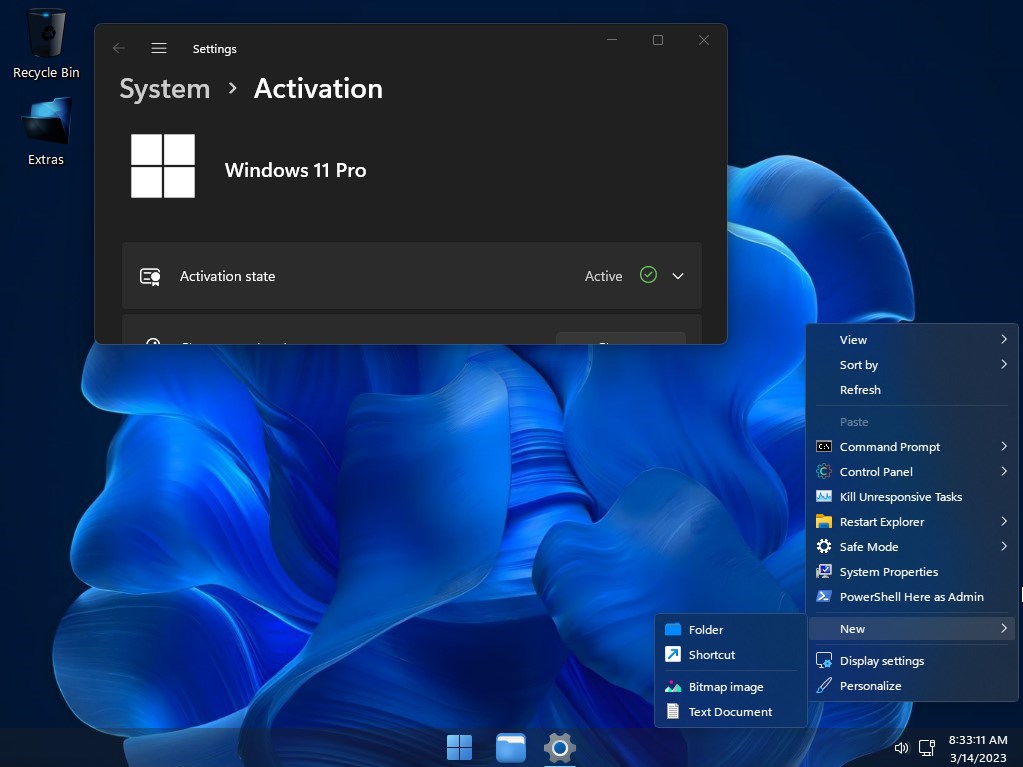
Task: Click the Safe Mode gear icon
Action: pos(824,547)
